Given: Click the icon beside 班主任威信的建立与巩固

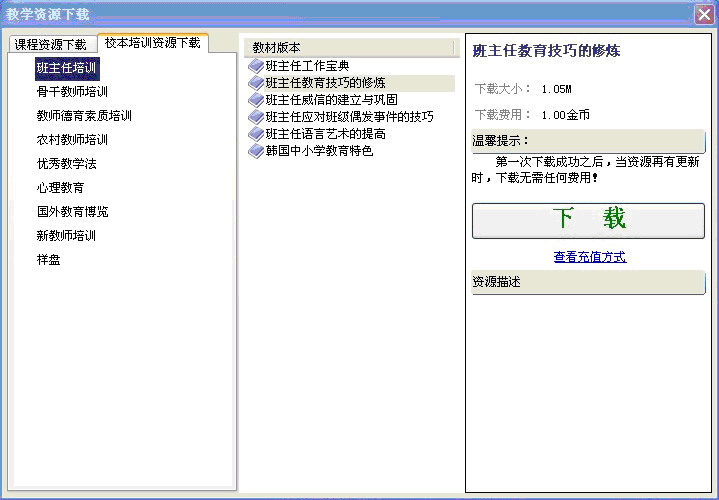Looking at the screenshot, I should 256,100.
